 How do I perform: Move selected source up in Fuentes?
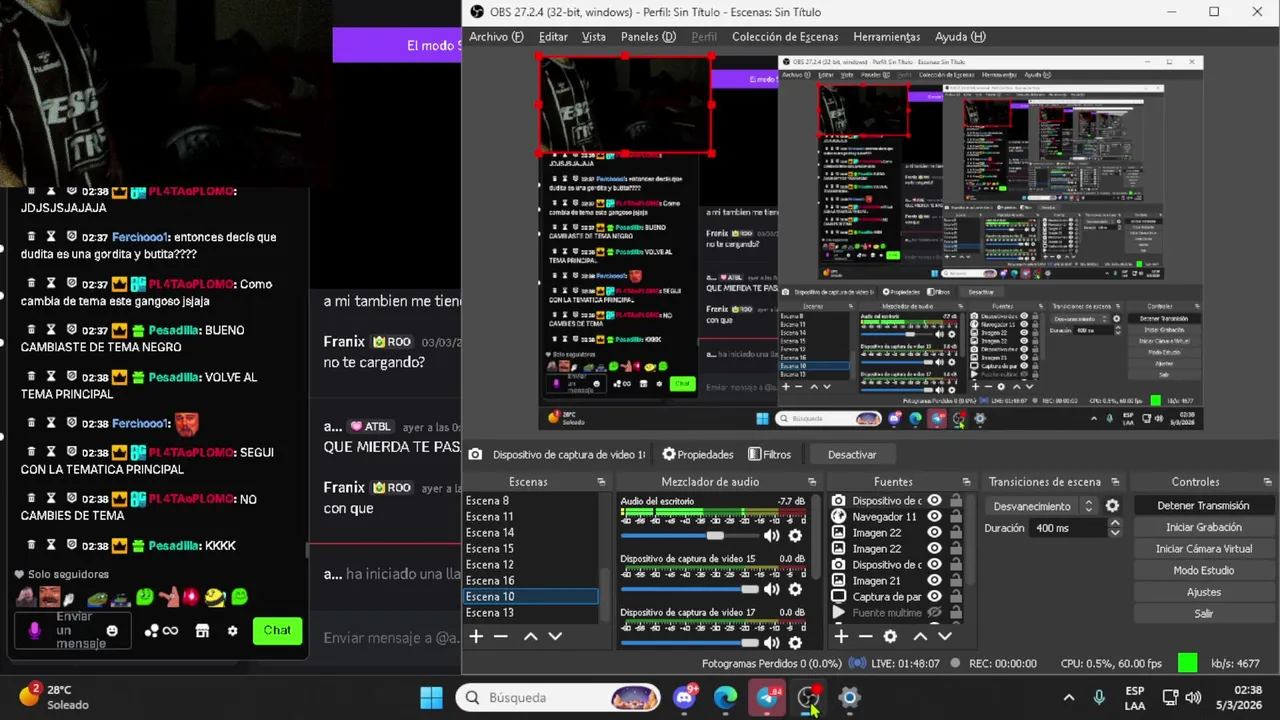tap(920, 636)
